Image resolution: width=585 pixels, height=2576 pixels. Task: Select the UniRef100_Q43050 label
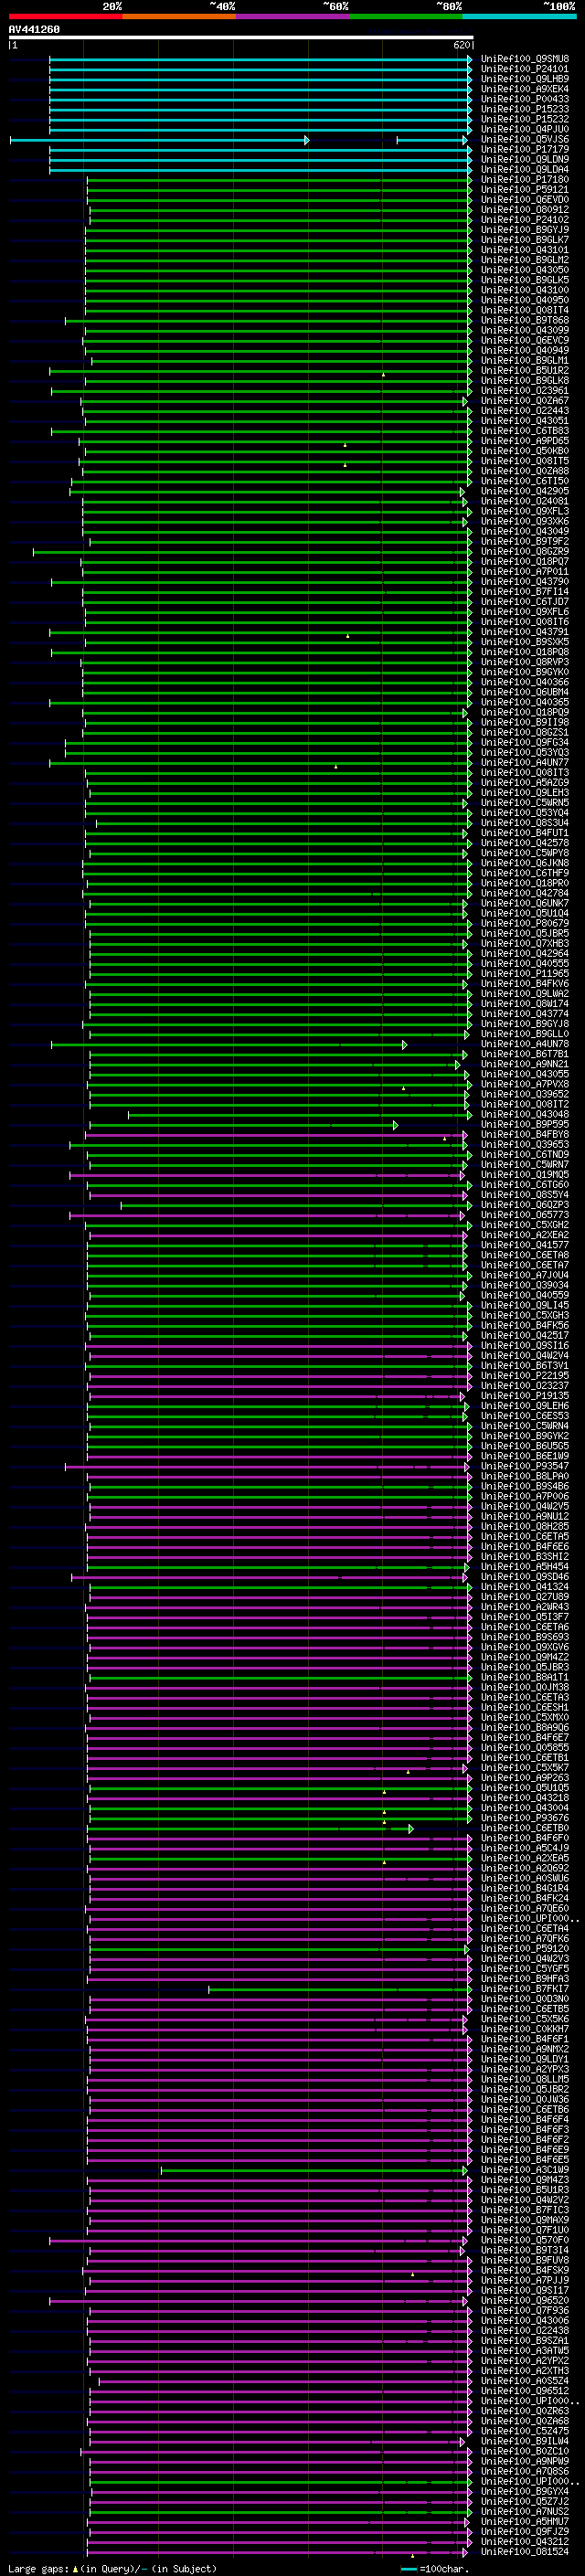pyautogui.click(x=525, y=270)
